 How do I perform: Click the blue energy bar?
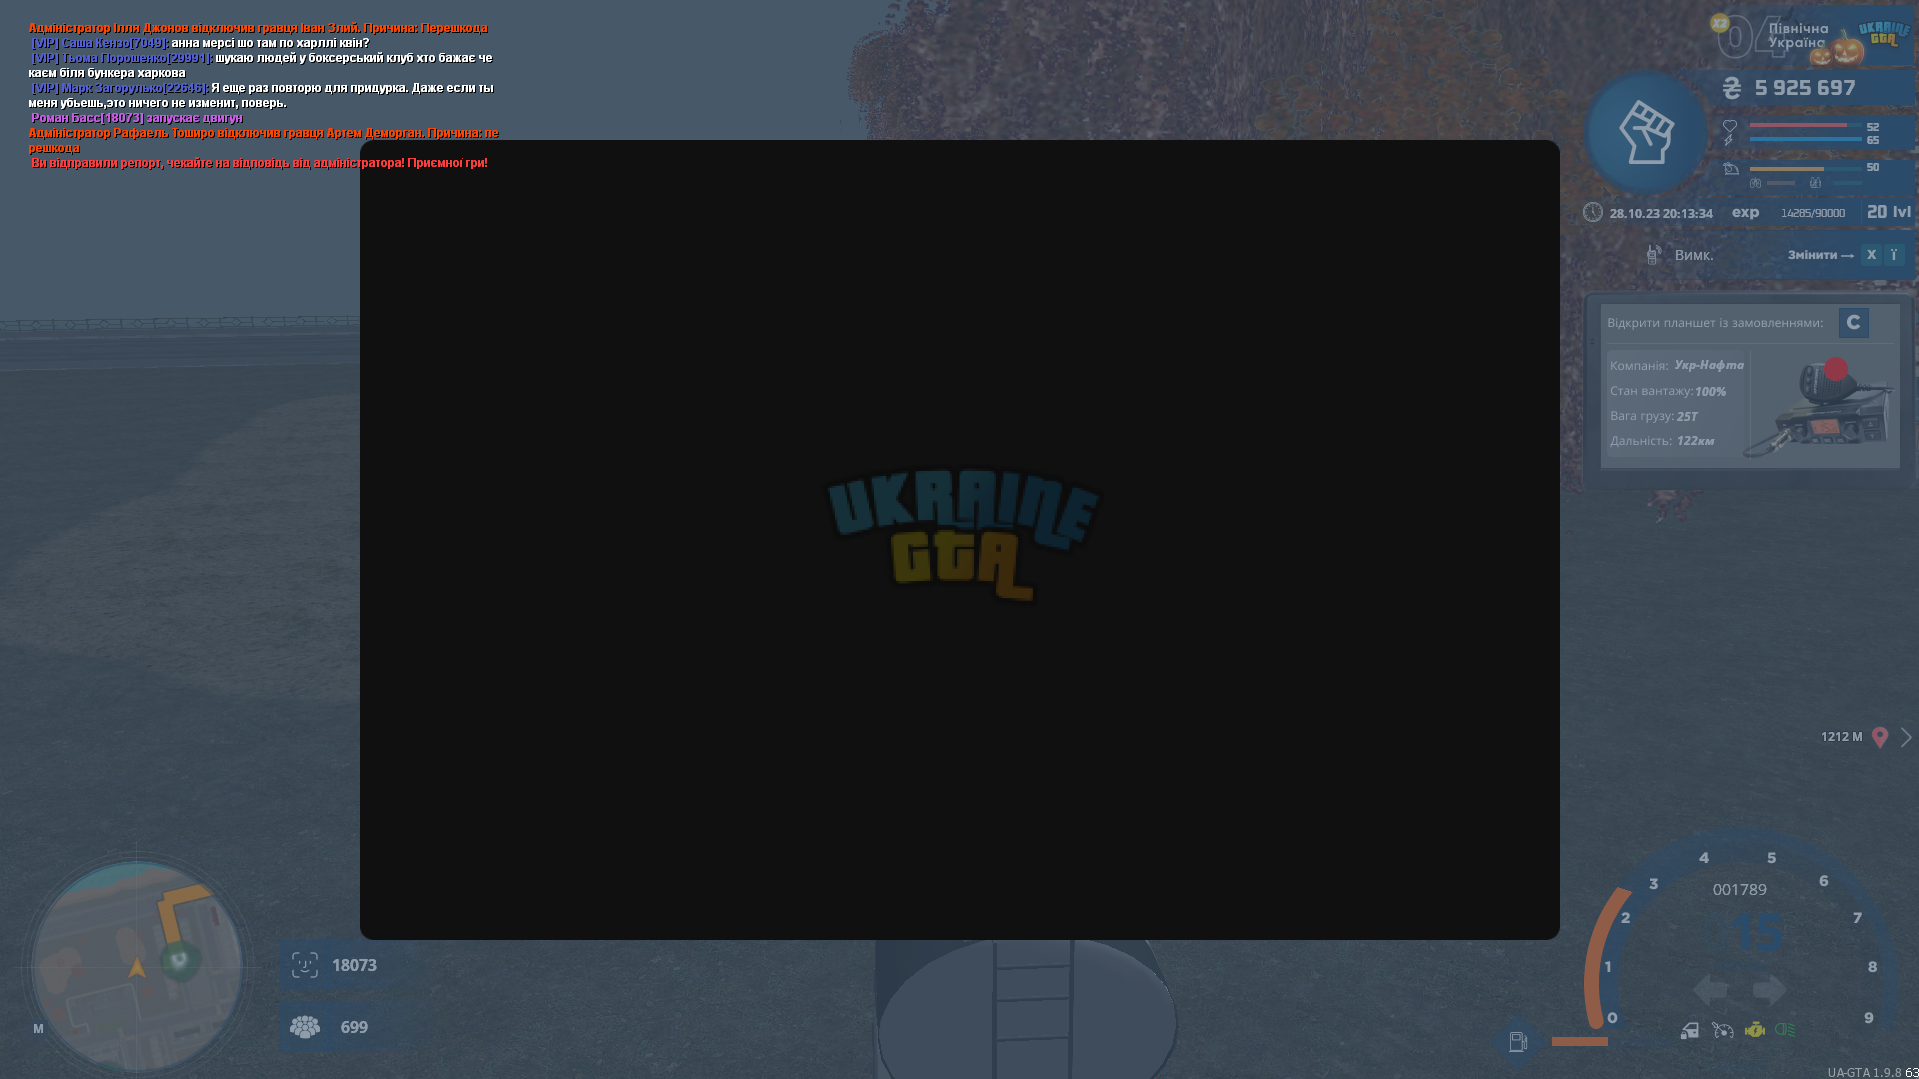click(1805, 140)
